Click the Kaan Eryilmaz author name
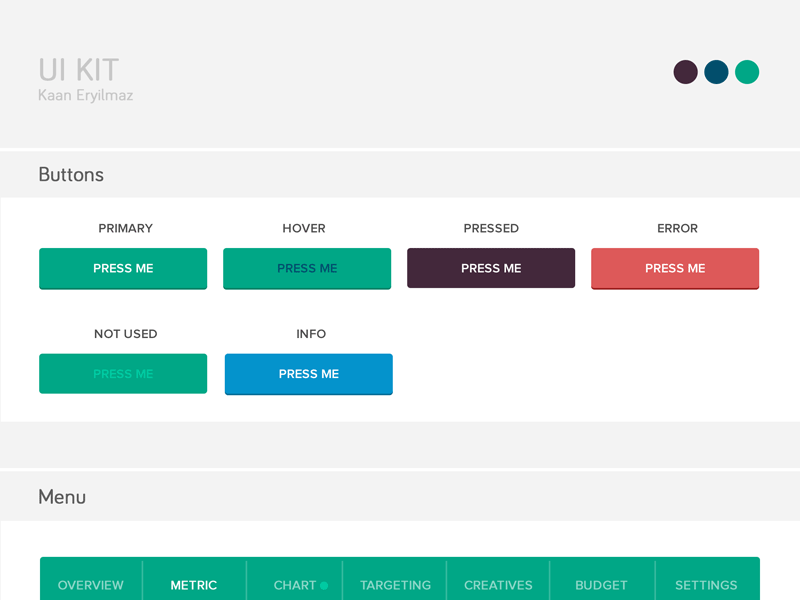The width and height of the screenshot is (800, 600). point(86,96)
